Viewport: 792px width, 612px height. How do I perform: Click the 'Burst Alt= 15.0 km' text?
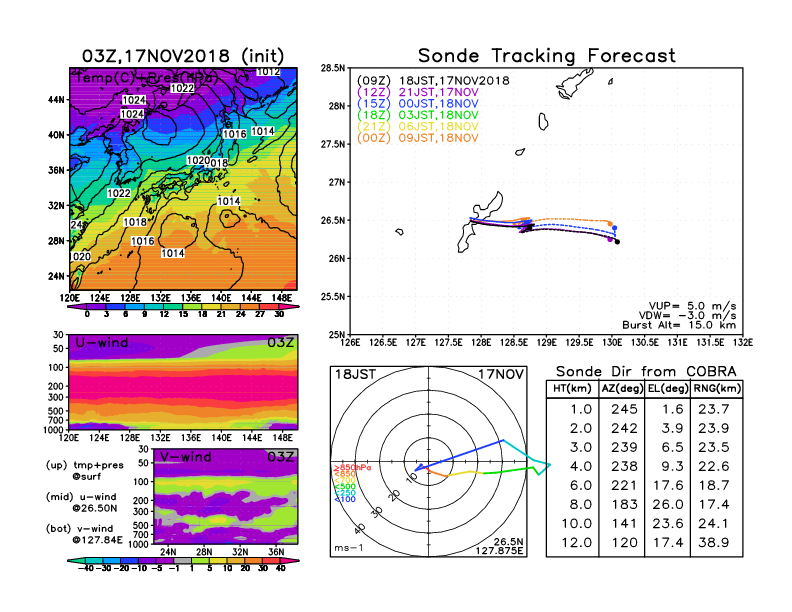click(679, 325)
